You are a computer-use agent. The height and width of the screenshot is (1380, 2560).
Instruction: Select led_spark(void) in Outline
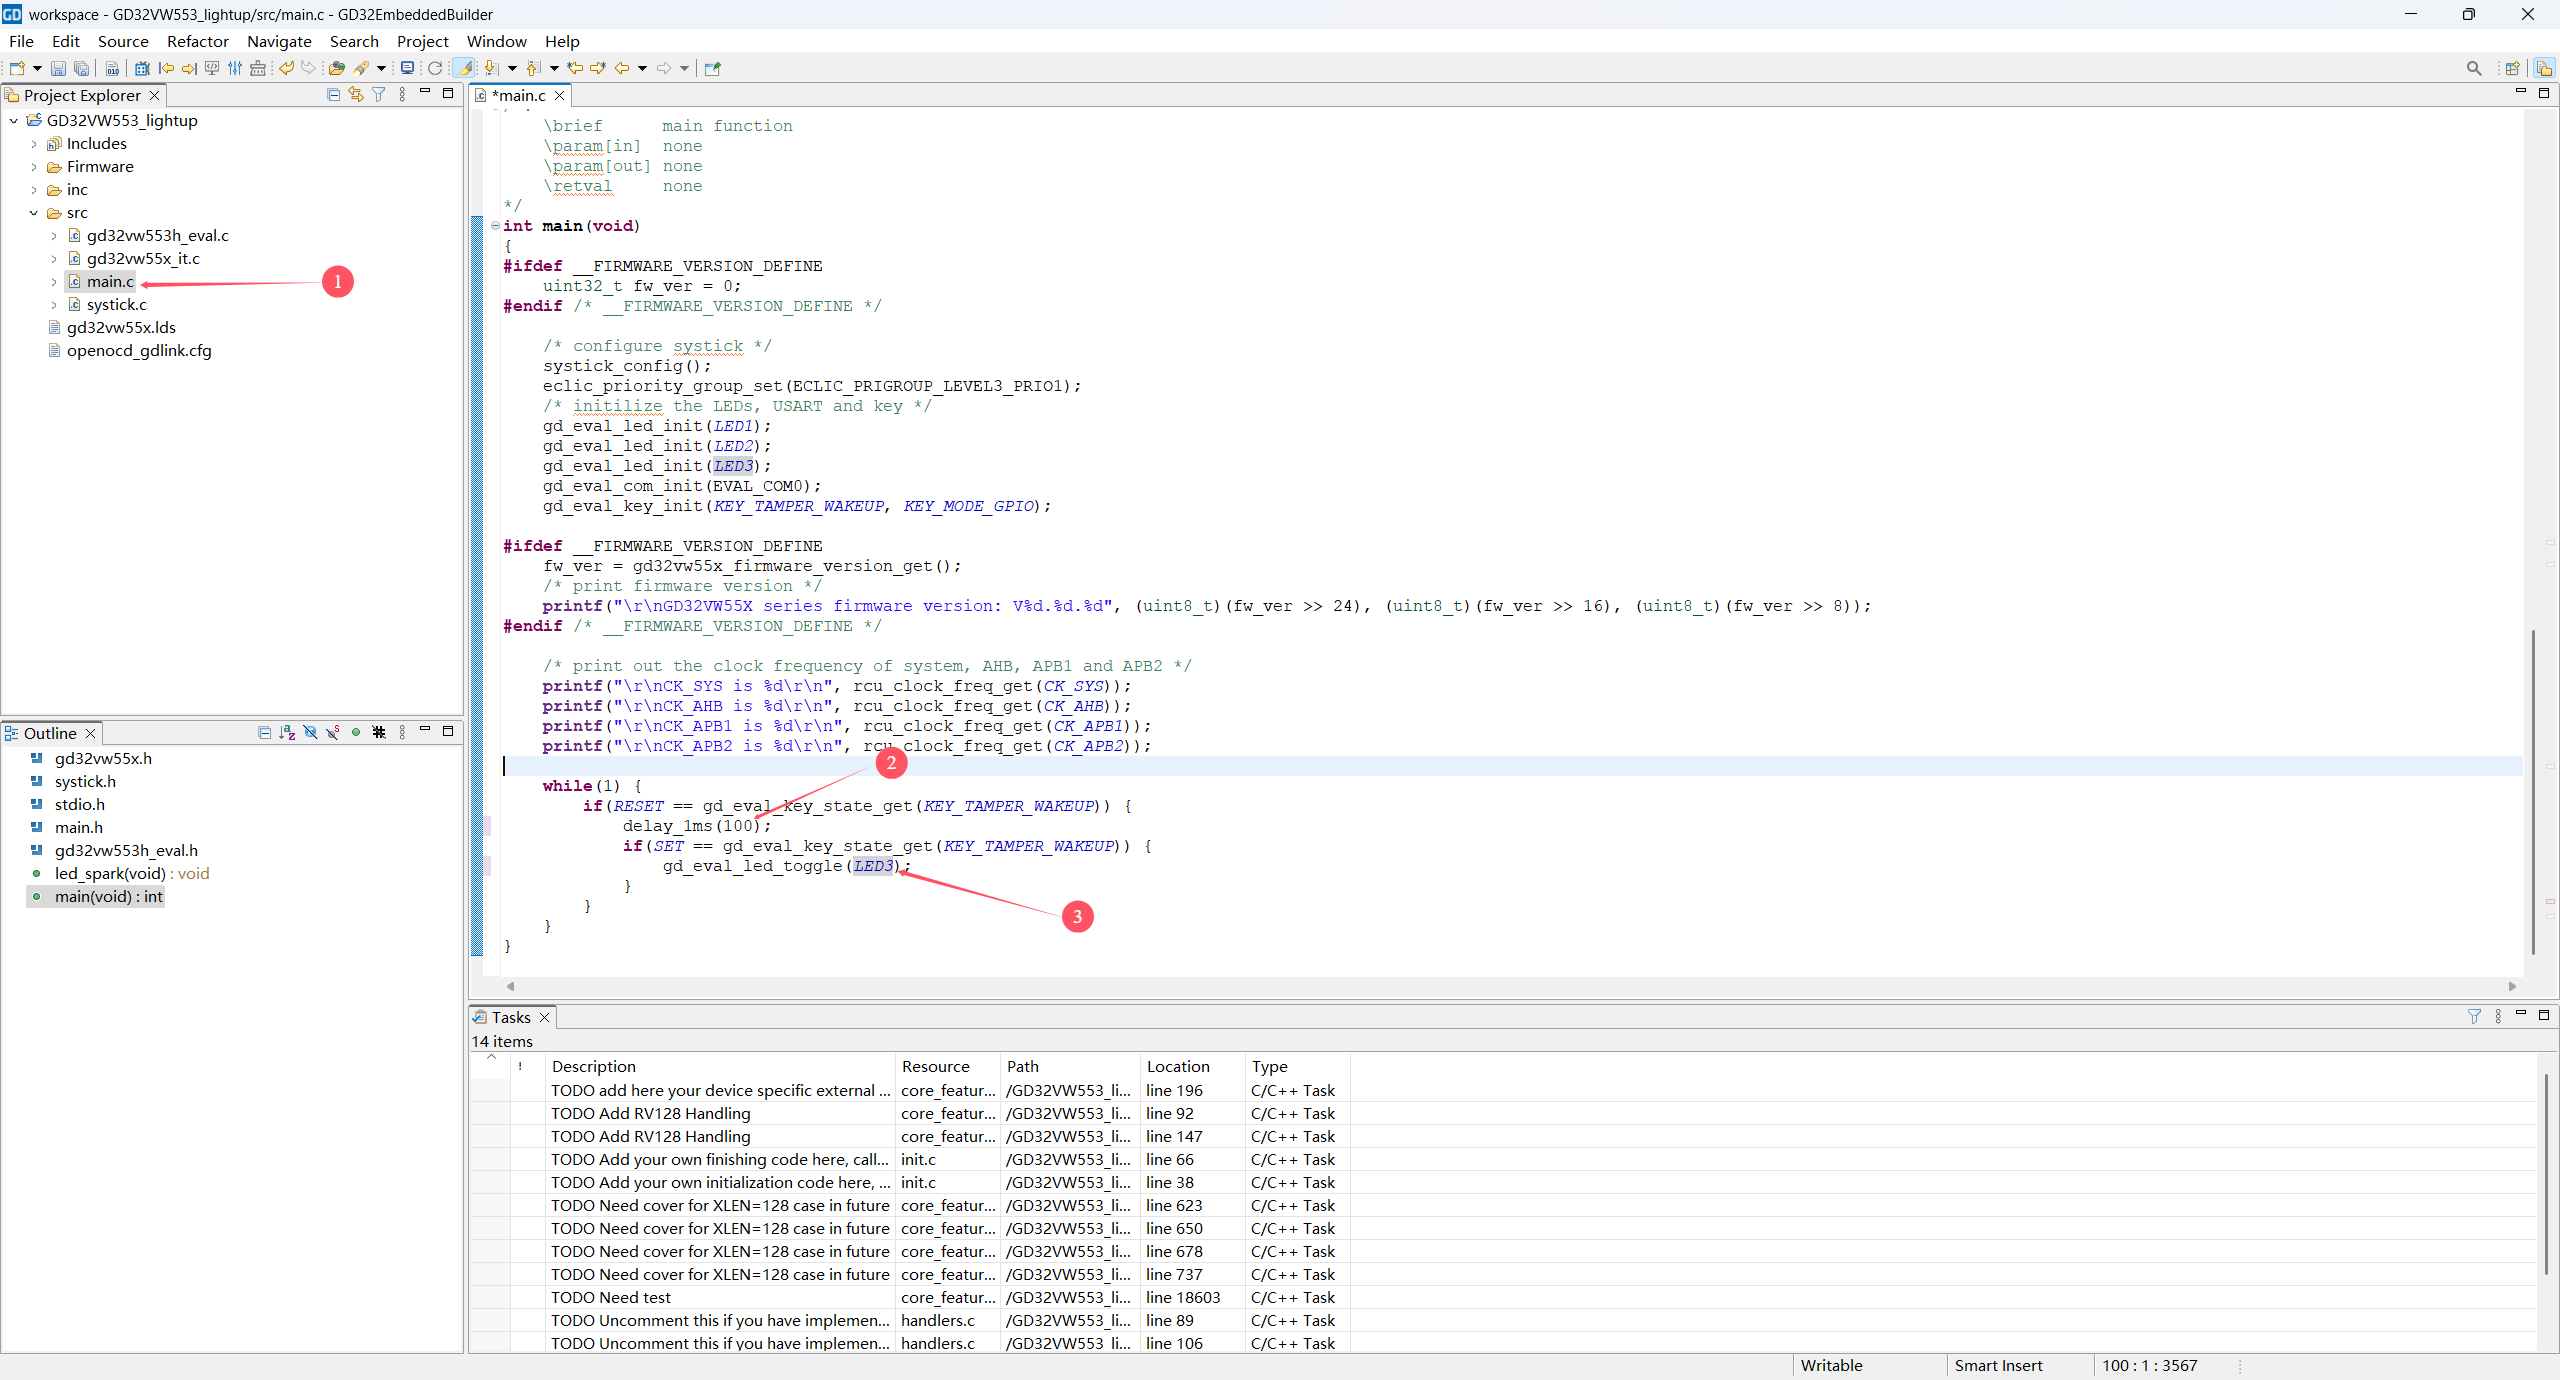point(110,873)
